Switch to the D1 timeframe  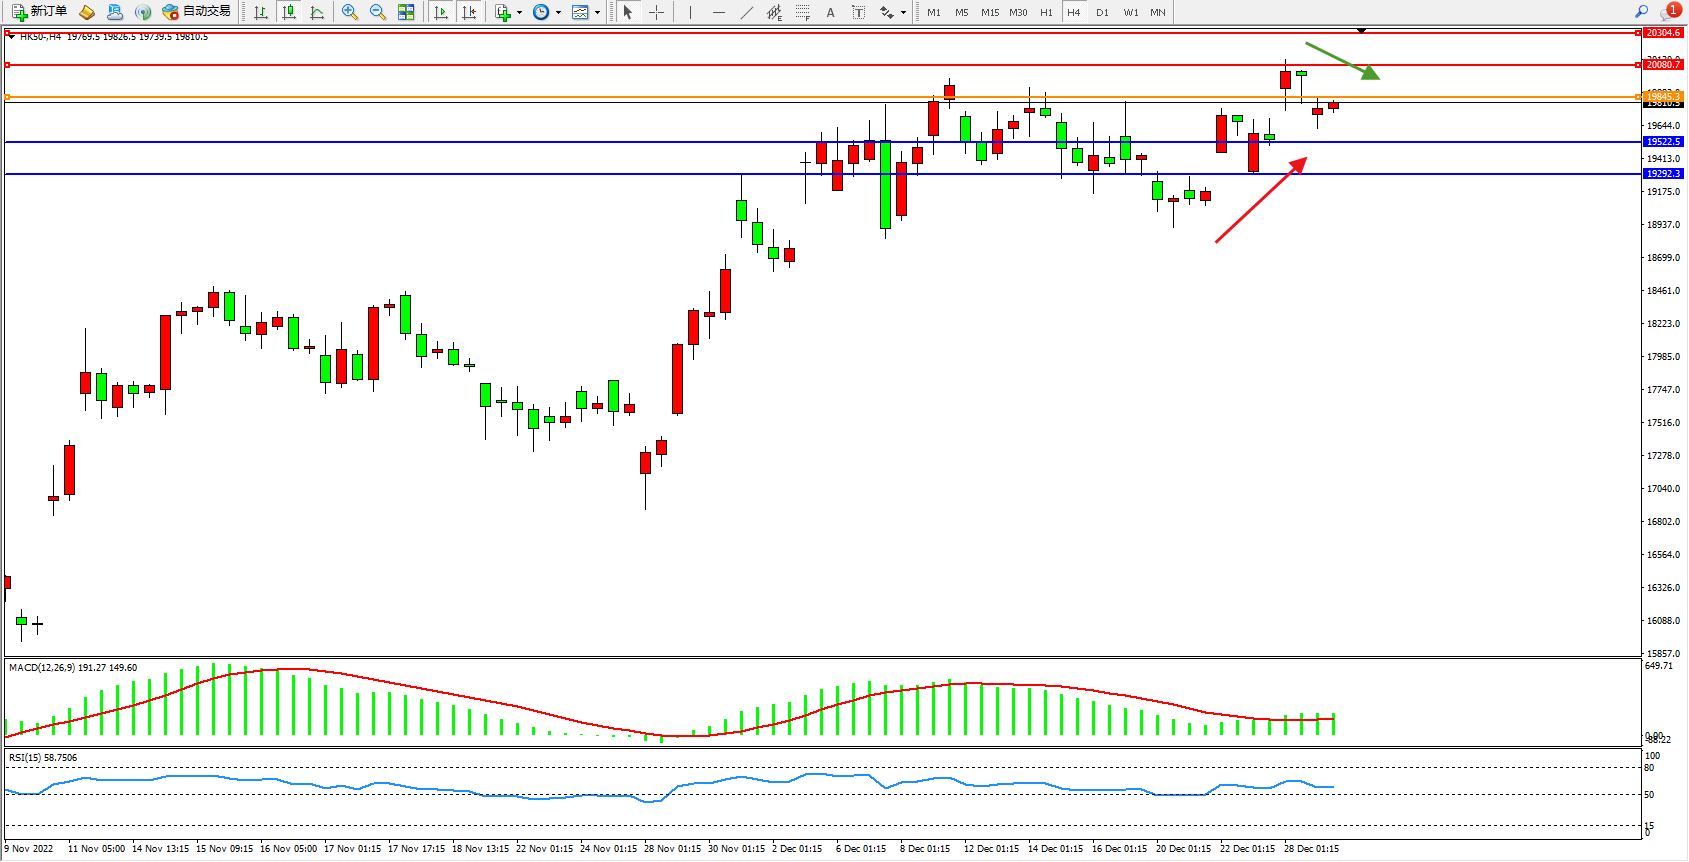(1102, 13)
